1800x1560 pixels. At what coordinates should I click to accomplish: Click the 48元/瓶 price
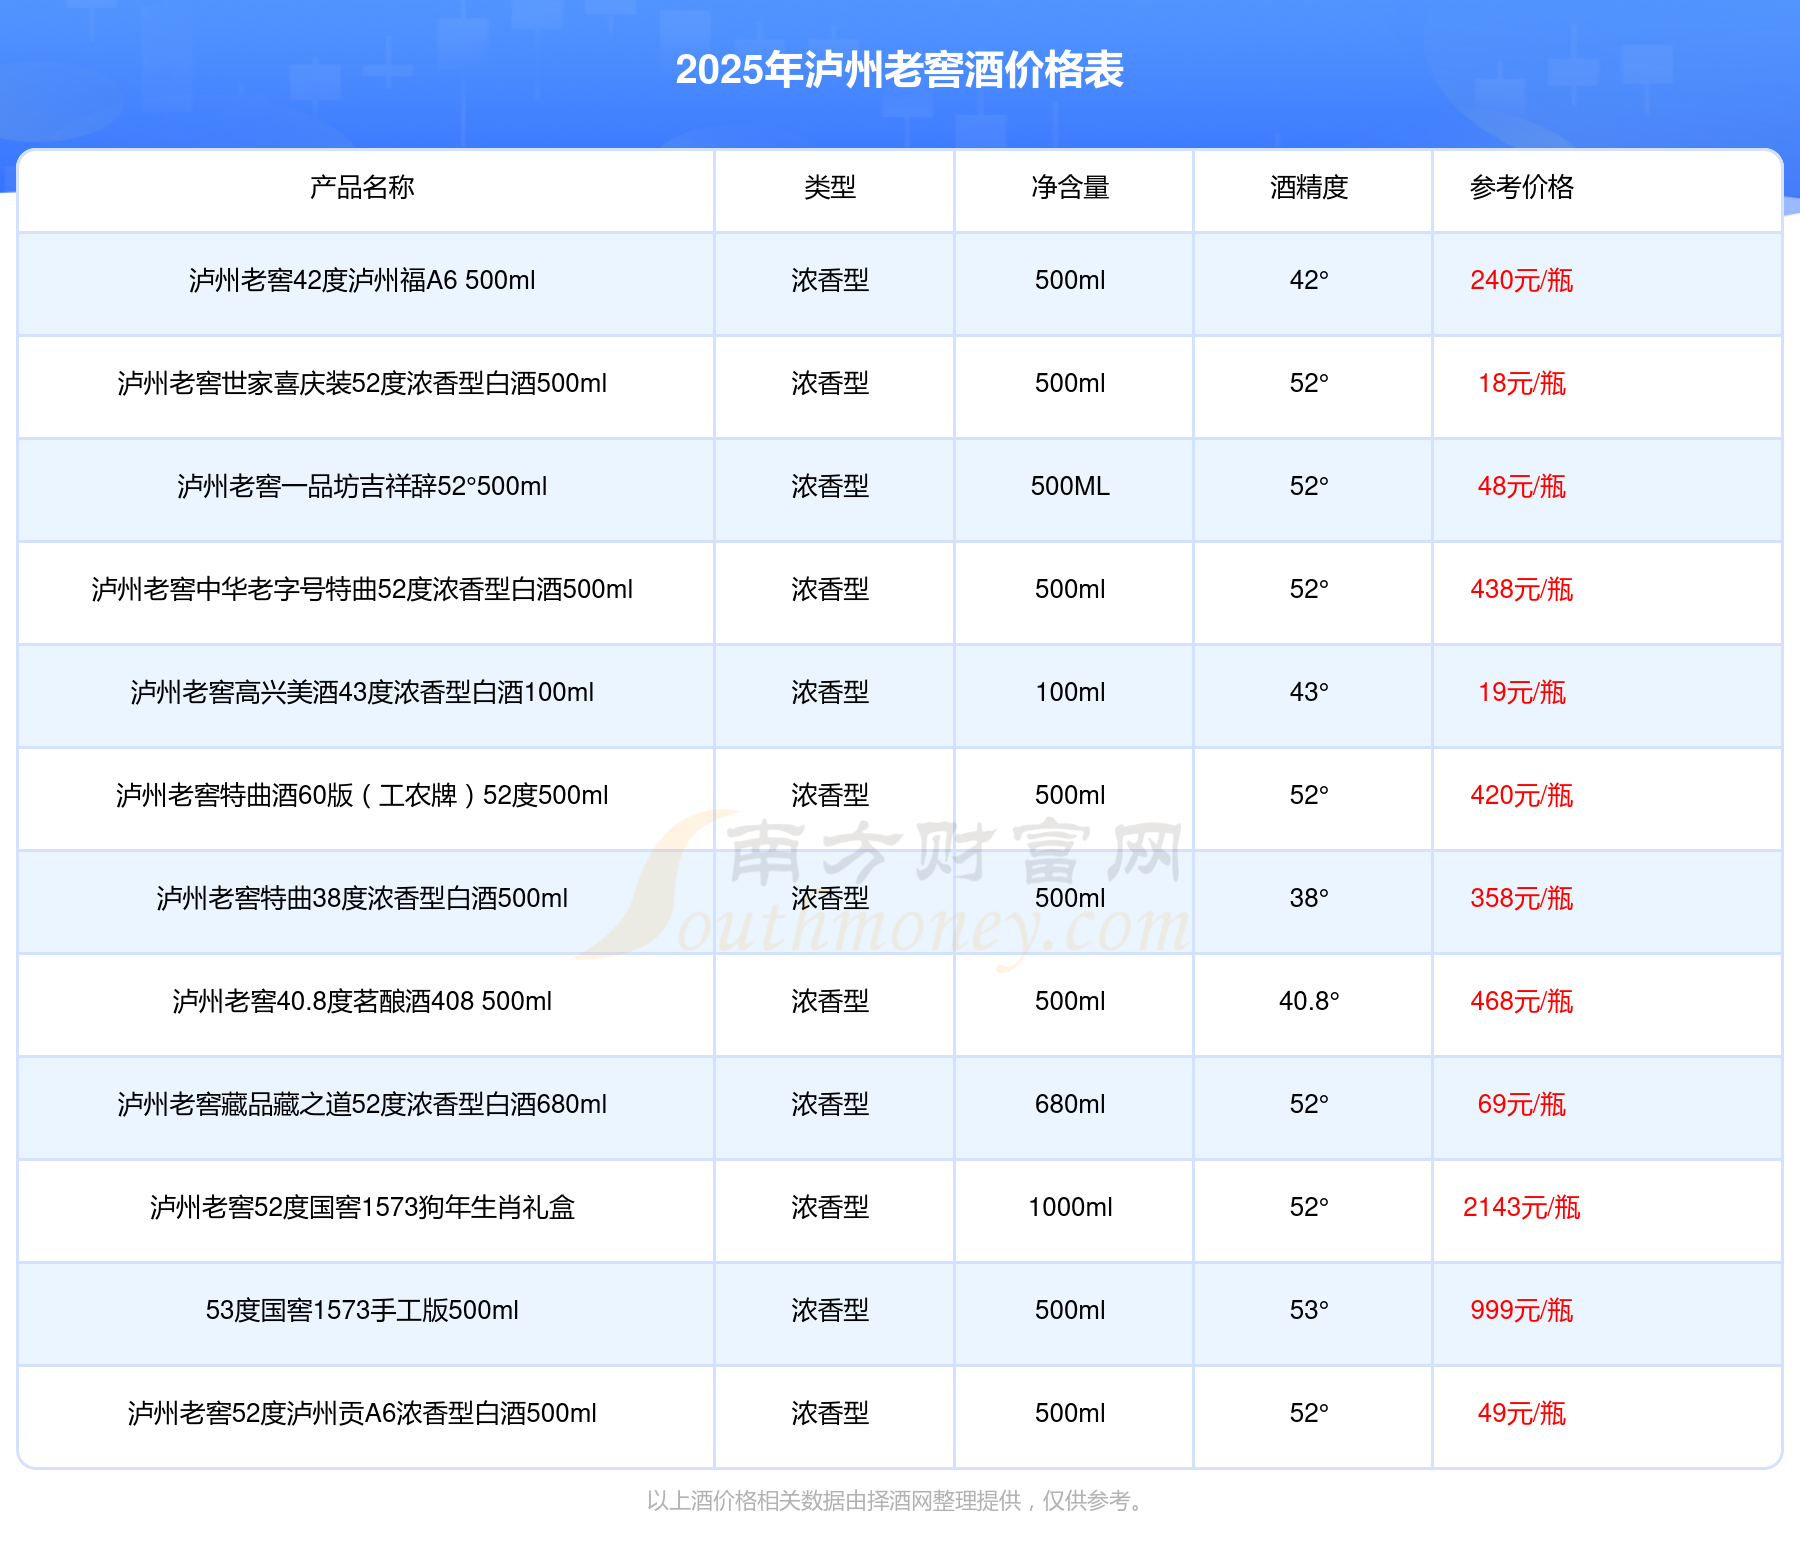coord(1522,486)
